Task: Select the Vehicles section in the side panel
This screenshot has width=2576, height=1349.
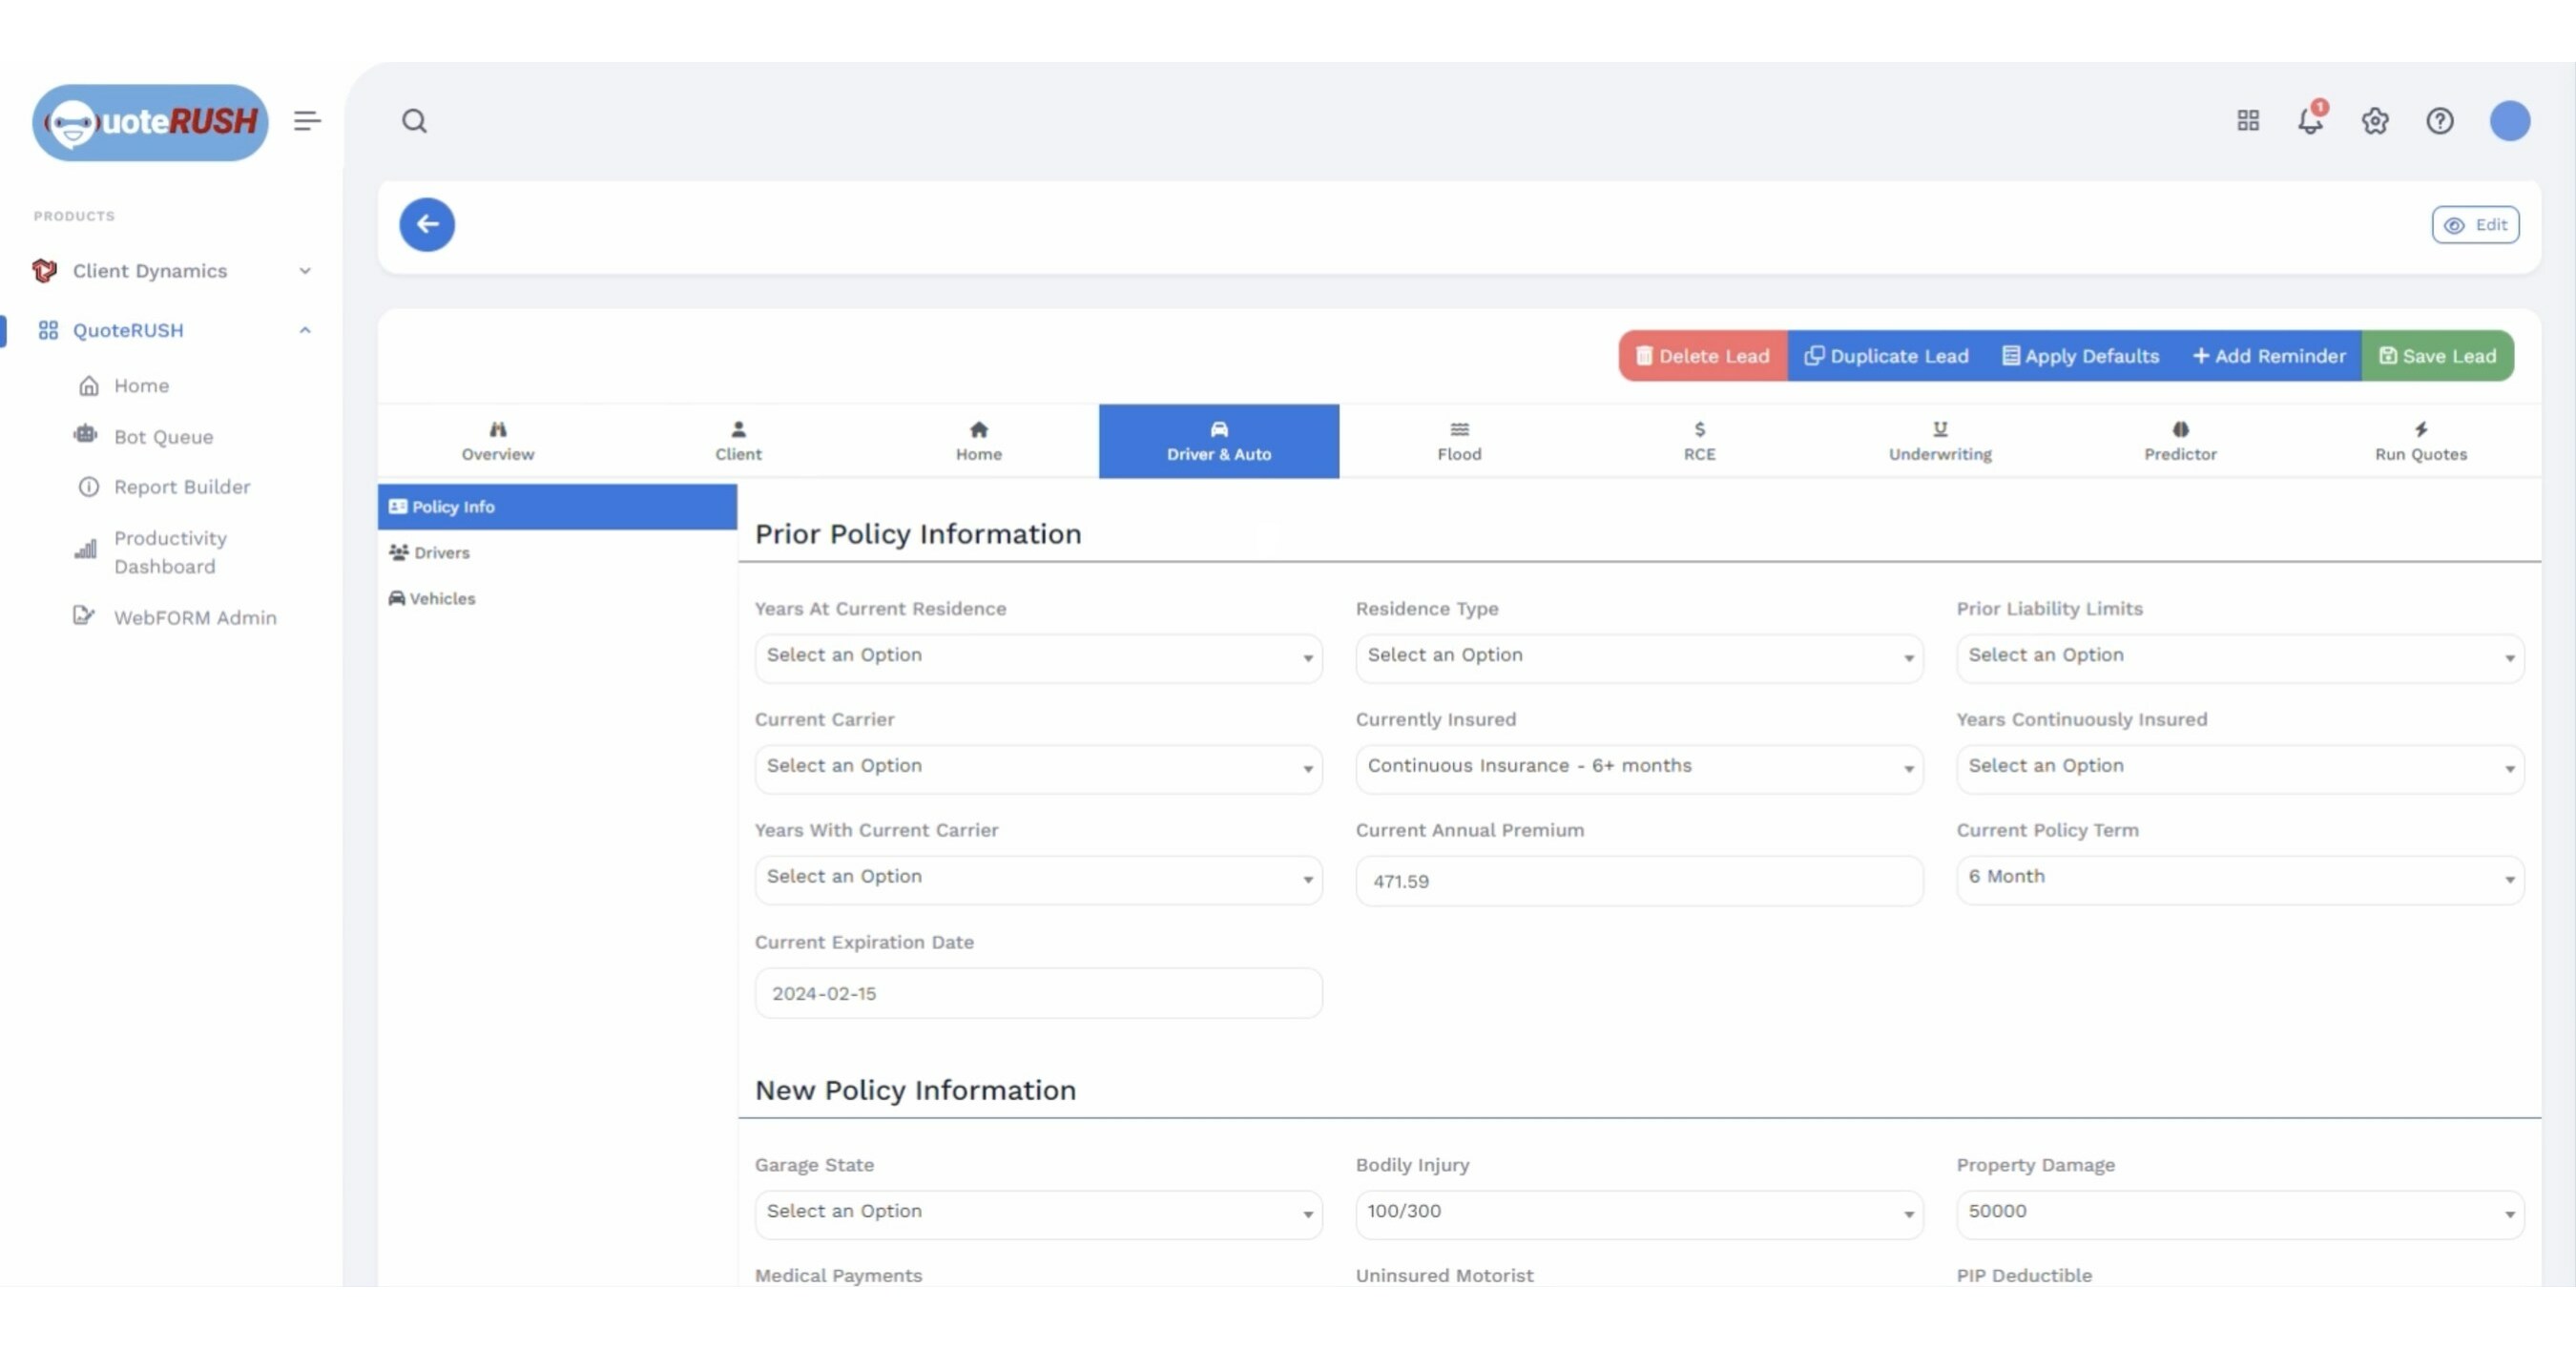Action: click(x=442, y=598)
